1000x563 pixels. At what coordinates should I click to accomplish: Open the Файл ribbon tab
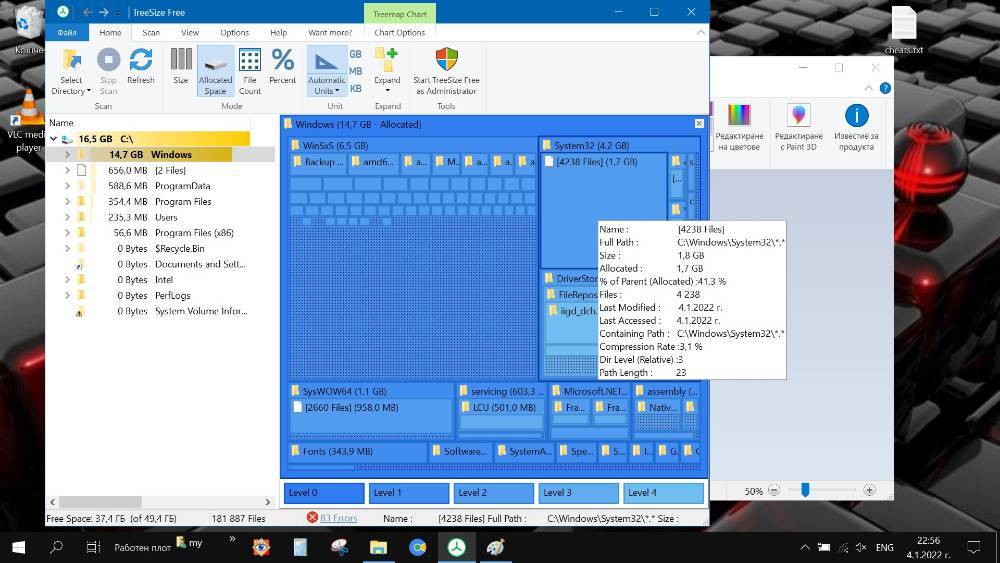pos(66,33)
